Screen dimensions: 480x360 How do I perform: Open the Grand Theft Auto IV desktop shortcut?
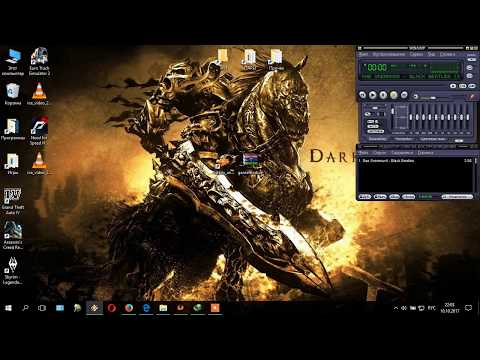point(13,200)
